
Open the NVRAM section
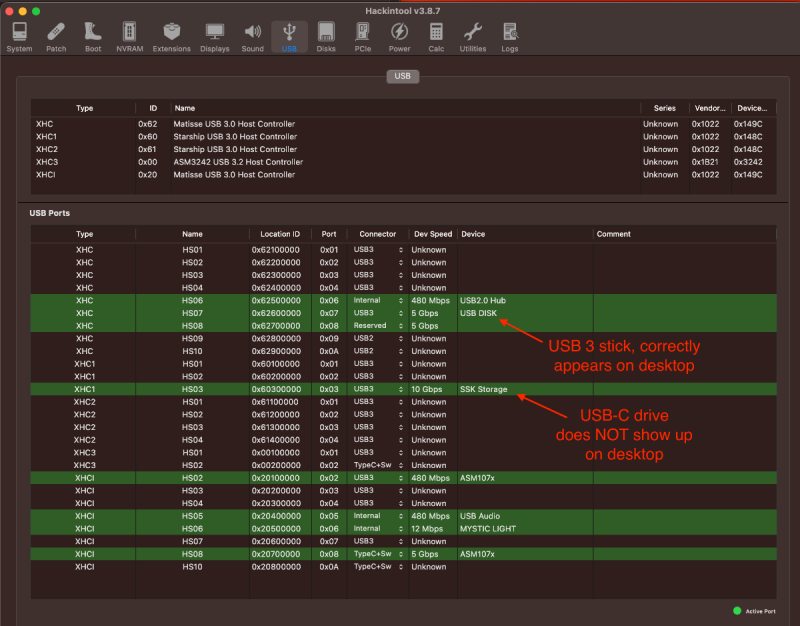coord(128,35)
